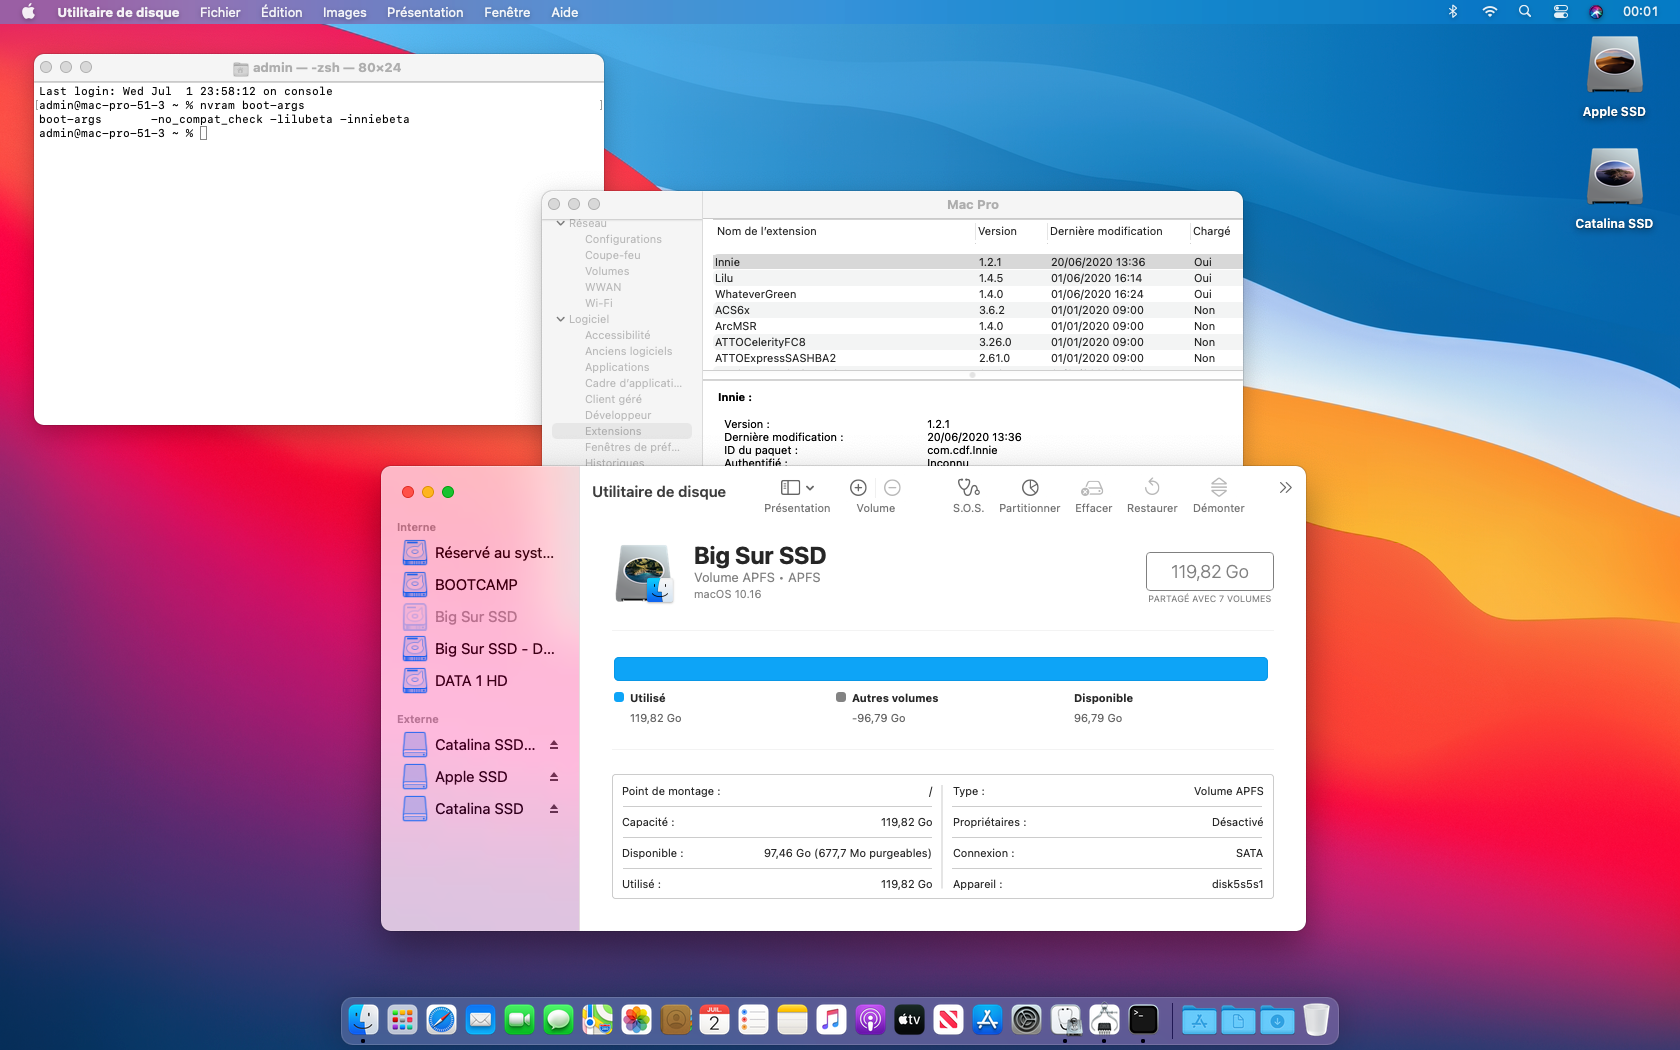Open Terminal icon in the Dock
The height and width of the screenshot is (1050, 1680).
pos(1143,1020)
